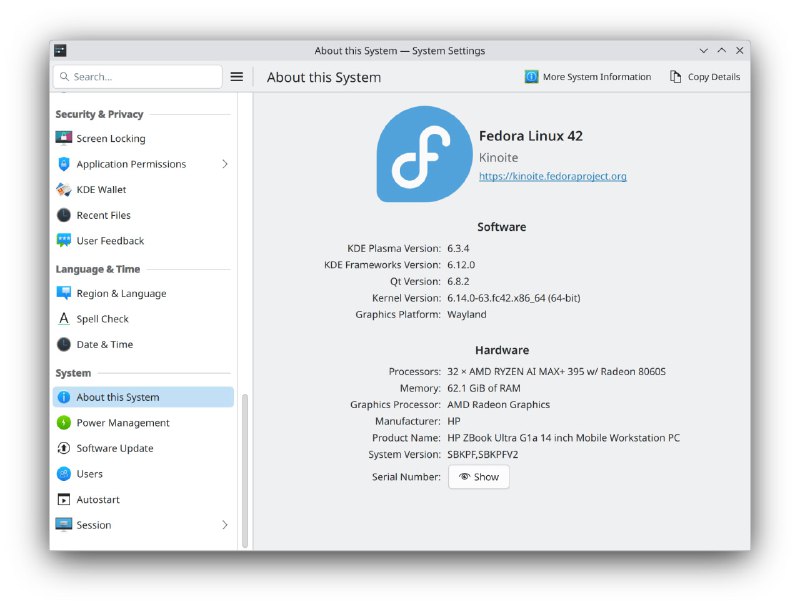This screenshot has height=609, width=800.
Task: Click the Session monitor icon
Action: point(64,525)
